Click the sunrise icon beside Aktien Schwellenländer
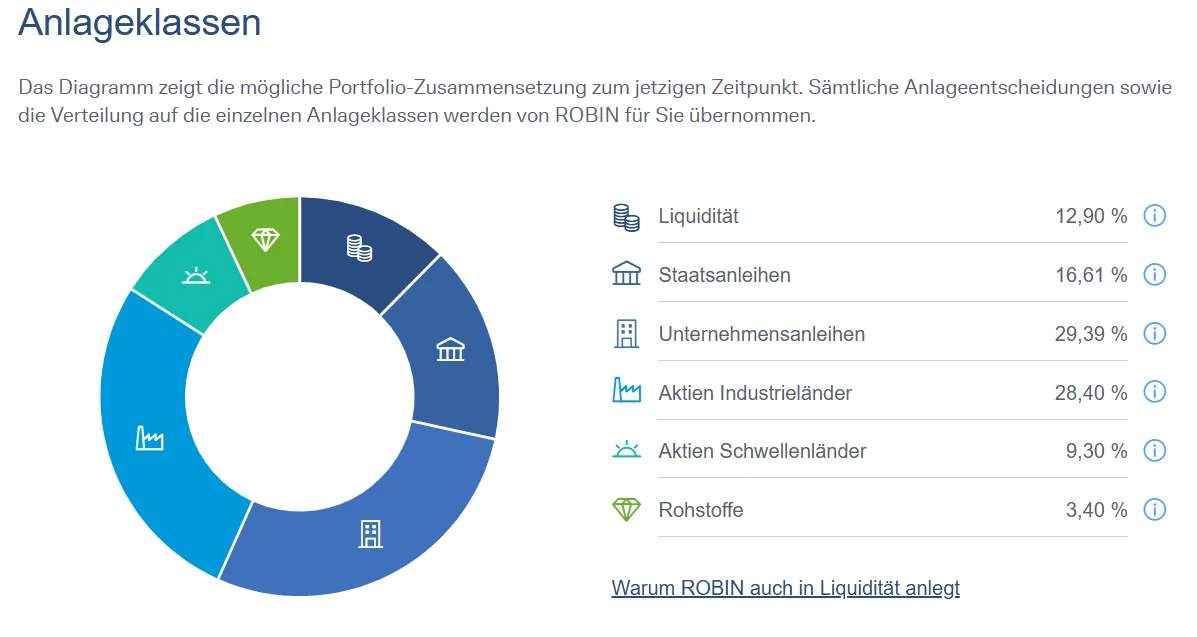The height and width of the screenshot is (637, 1197). 626,450
